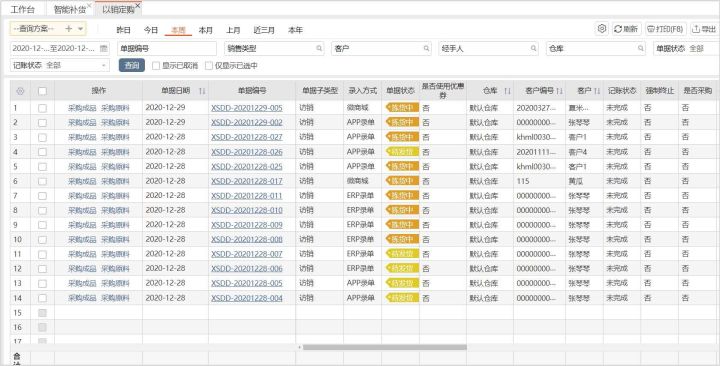Click the magnifier icon in 销售类型 field

319,48
